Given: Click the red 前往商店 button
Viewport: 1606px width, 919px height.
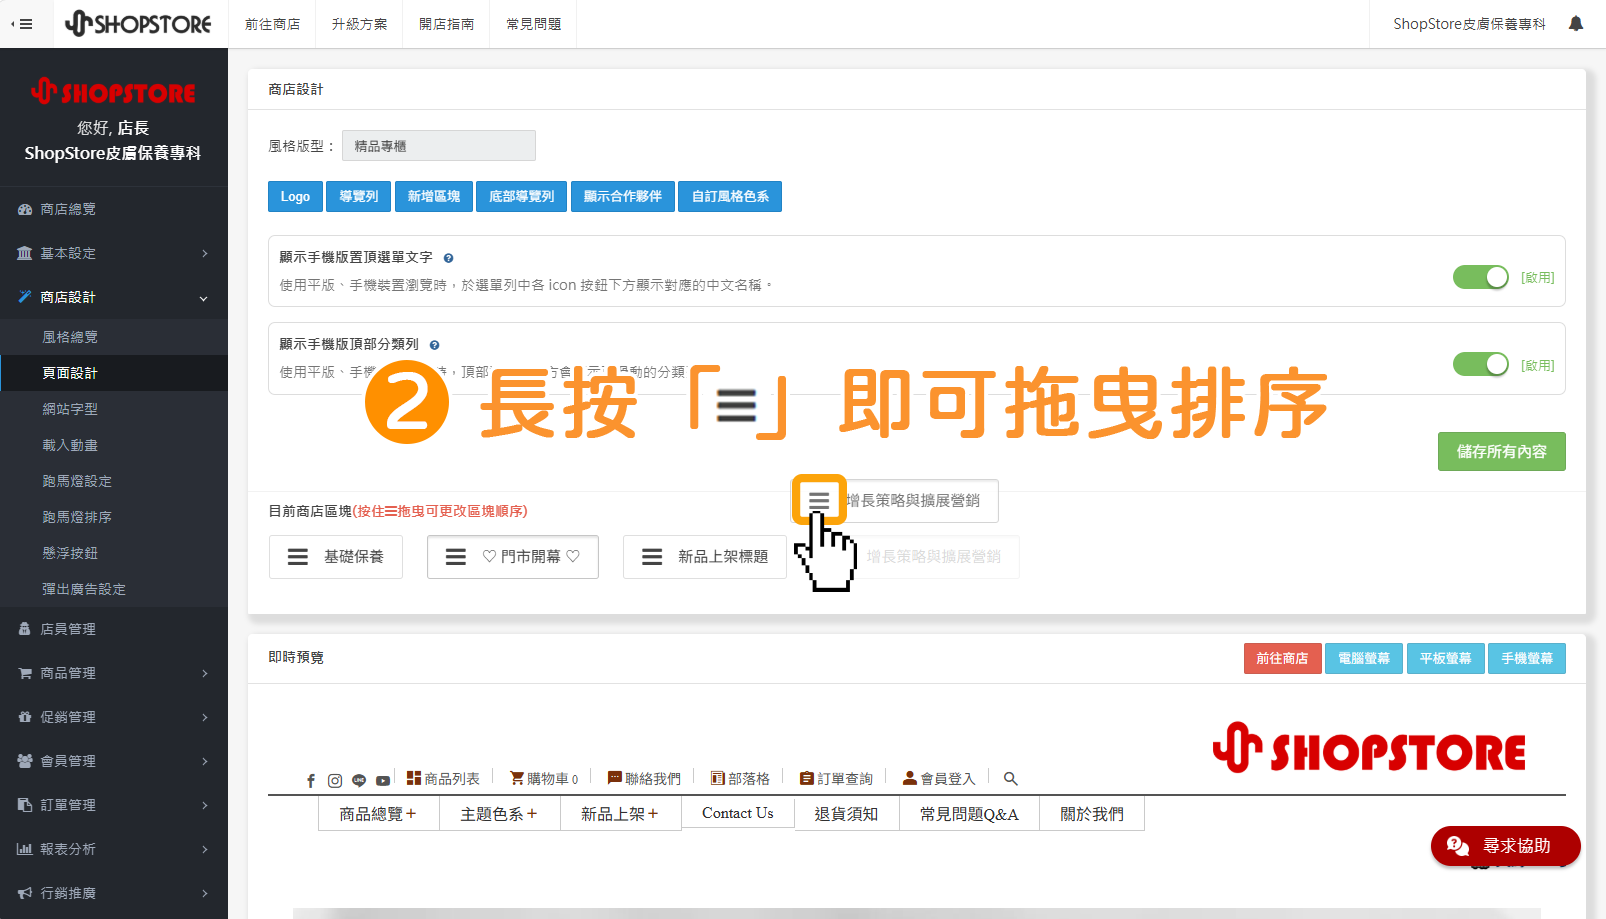Looking at the screenshot, I should 1283,658.
